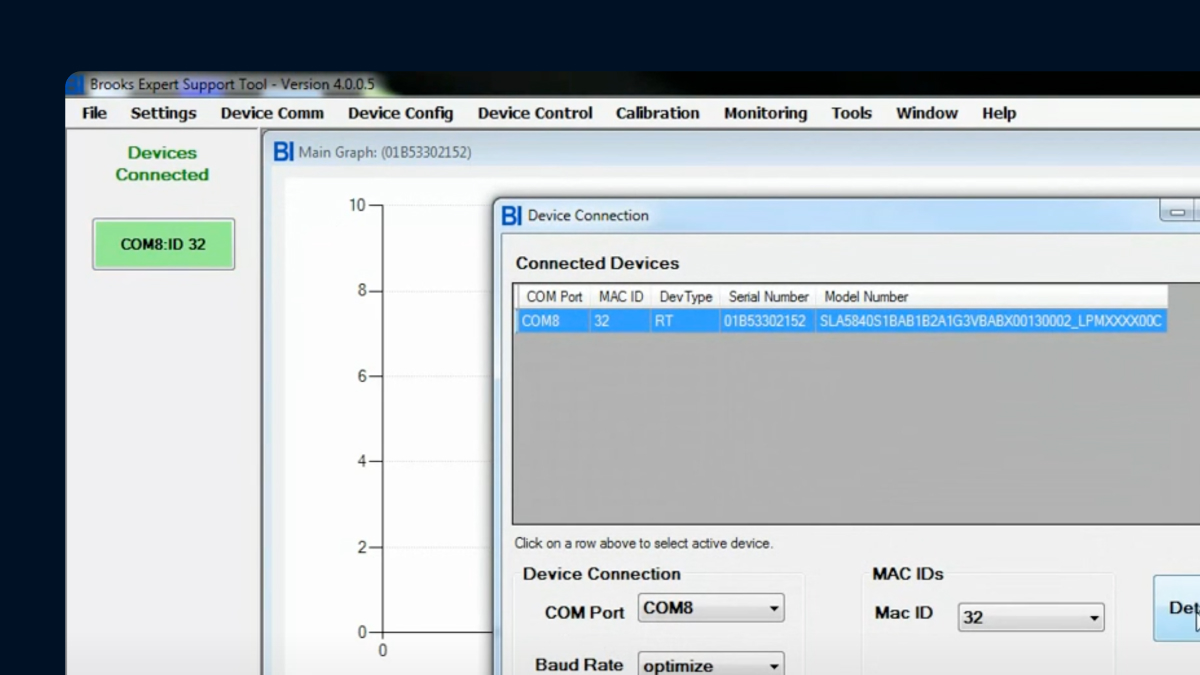
Task: Open the Settings menu
Action: (162, 113)
